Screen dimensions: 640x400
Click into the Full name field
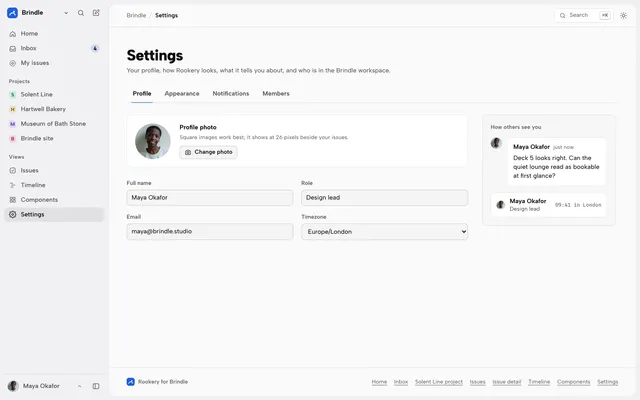pos(210,198)
